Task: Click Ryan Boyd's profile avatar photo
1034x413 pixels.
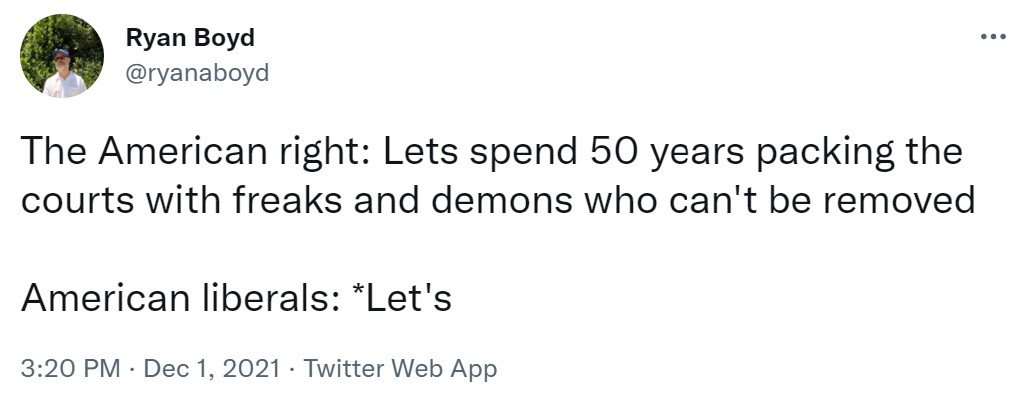Action: (62, 56)
